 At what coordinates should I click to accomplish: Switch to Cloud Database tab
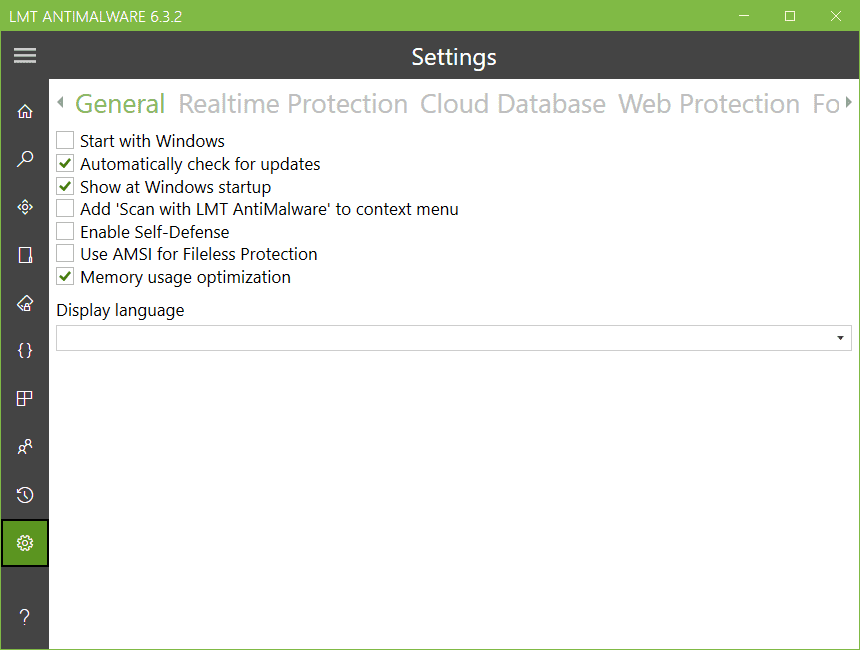(x=513, y=104)
